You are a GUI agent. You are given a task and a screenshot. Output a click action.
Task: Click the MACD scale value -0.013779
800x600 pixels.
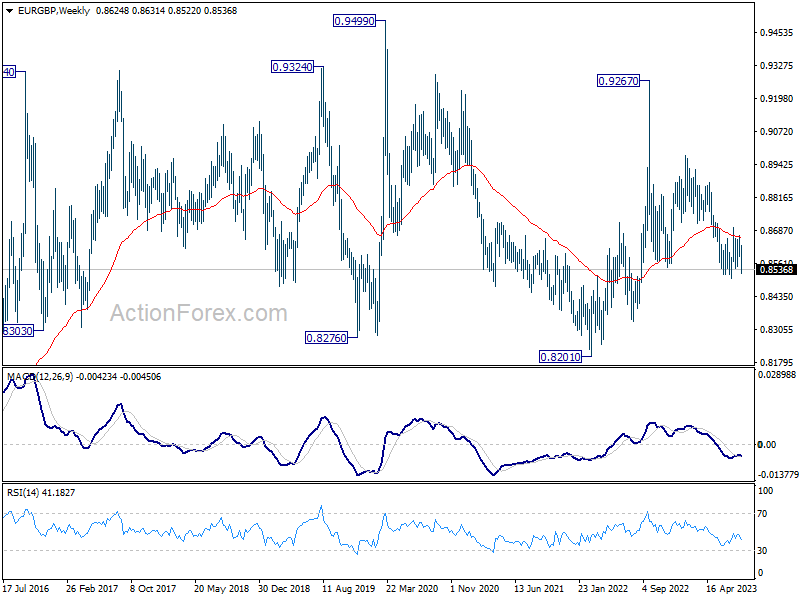coord(778,474)
